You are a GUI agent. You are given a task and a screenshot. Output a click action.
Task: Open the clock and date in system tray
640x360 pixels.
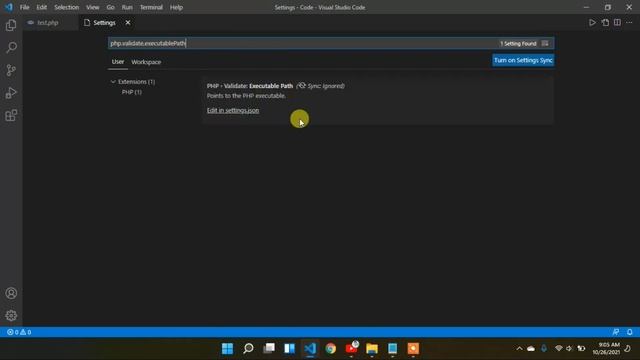606,349
